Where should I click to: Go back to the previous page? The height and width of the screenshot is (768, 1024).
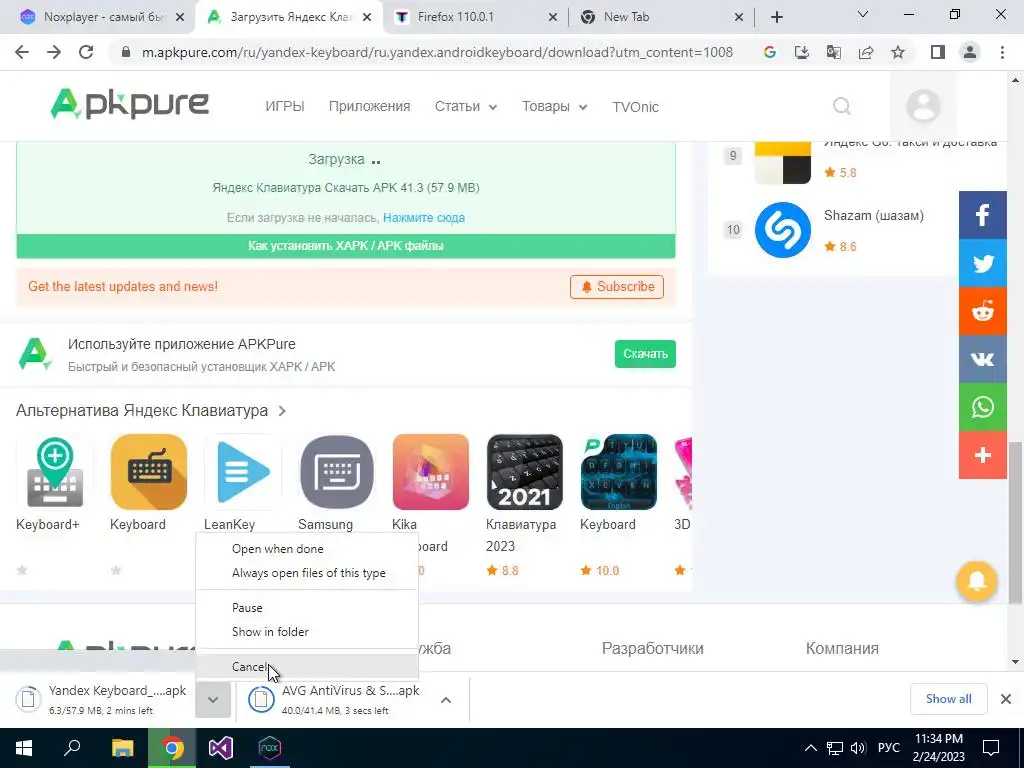point(22,52)
